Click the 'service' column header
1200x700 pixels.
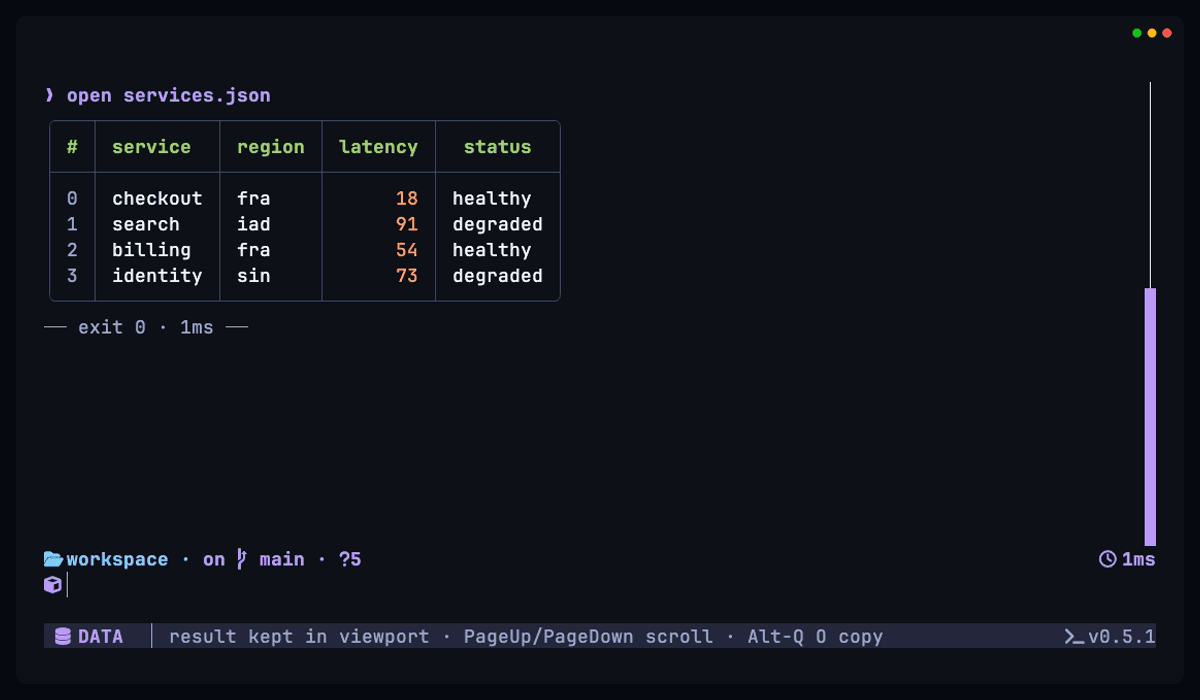pyautogui.click(x=151, y=147)
